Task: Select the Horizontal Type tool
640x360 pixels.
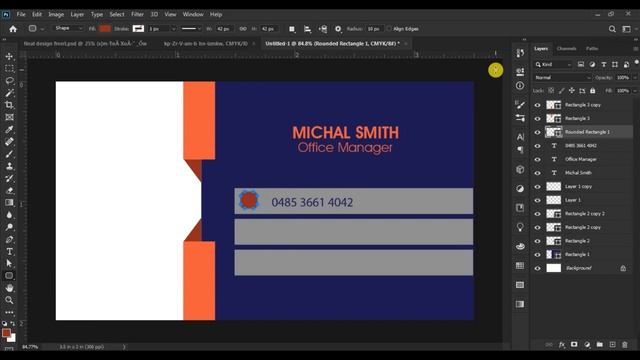Action: (9, 252)
